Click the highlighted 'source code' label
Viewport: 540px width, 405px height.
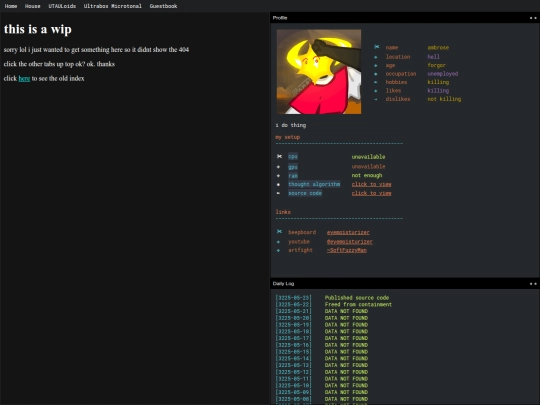click(x=305, y=193)
